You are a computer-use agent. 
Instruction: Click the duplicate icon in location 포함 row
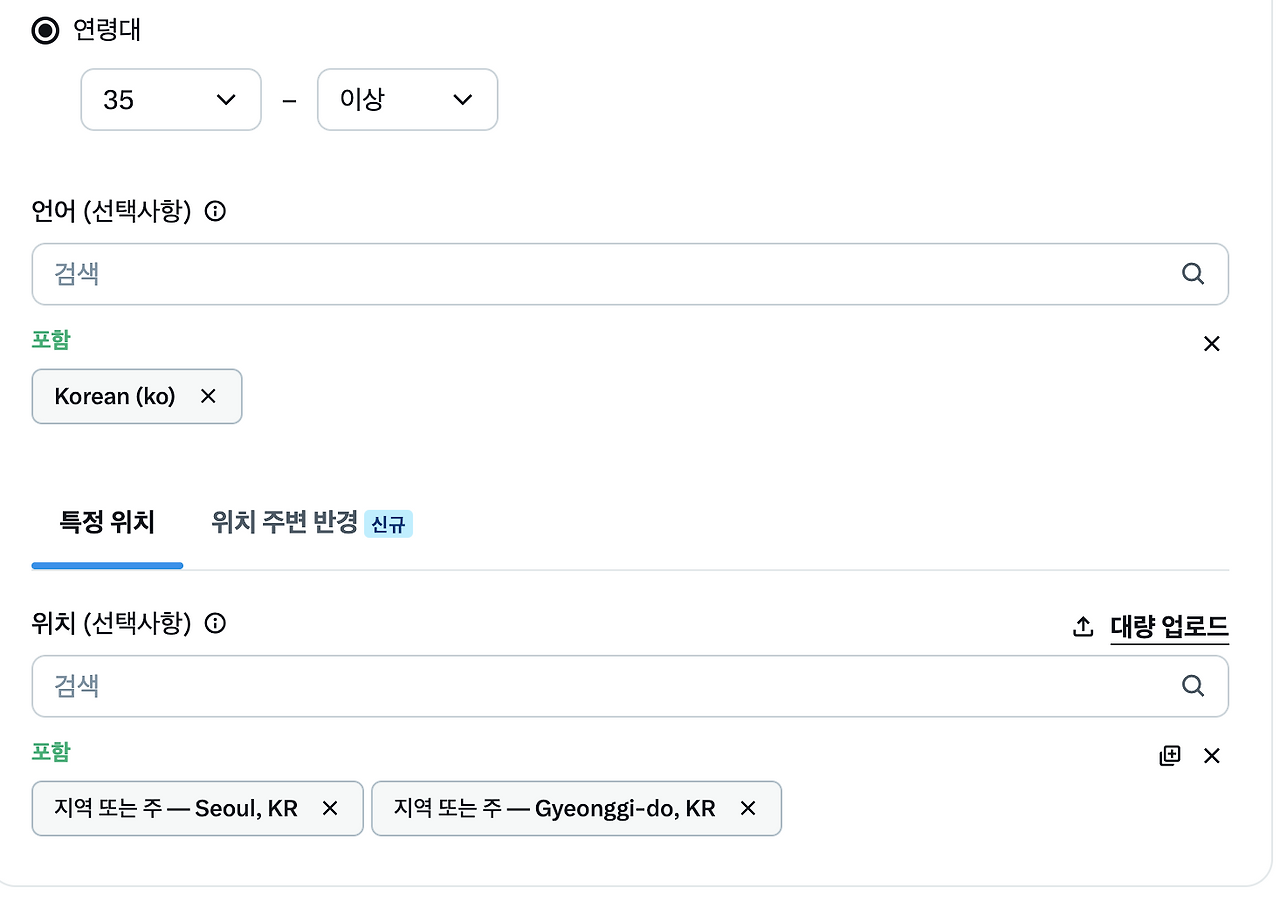click(x=1170, y=755)
